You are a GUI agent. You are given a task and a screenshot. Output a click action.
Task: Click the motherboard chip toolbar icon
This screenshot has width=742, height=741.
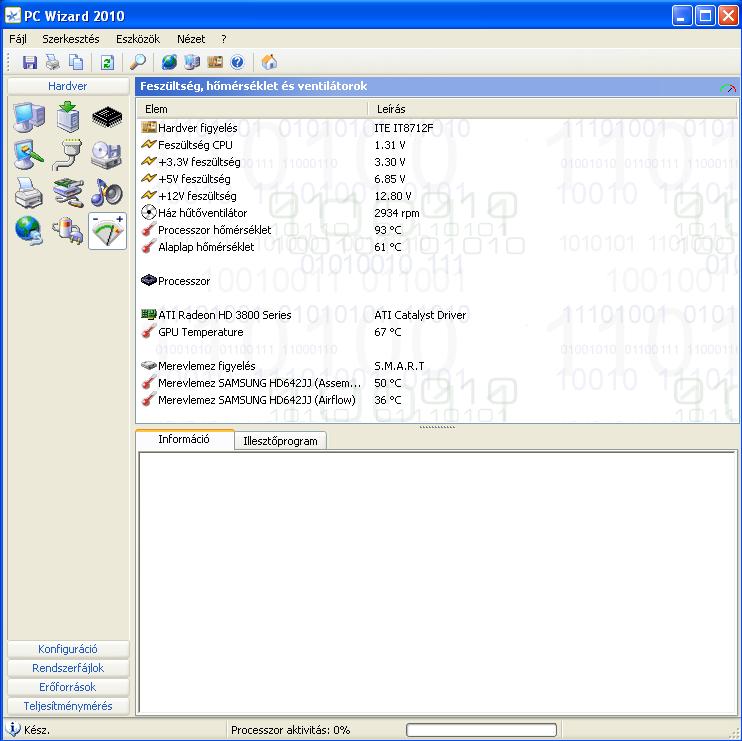tap(215, 62)
